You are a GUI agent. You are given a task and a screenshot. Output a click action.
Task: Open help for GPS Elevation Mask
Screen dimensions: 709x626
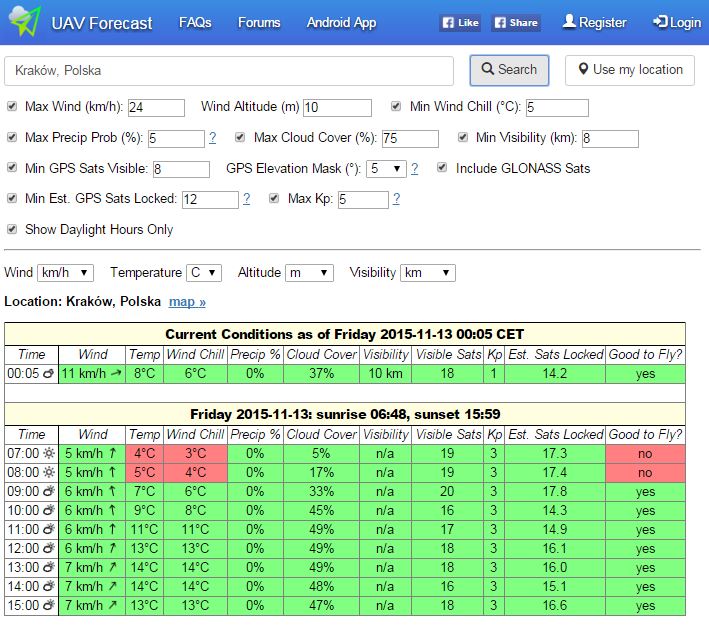click(x=414, y=169)
